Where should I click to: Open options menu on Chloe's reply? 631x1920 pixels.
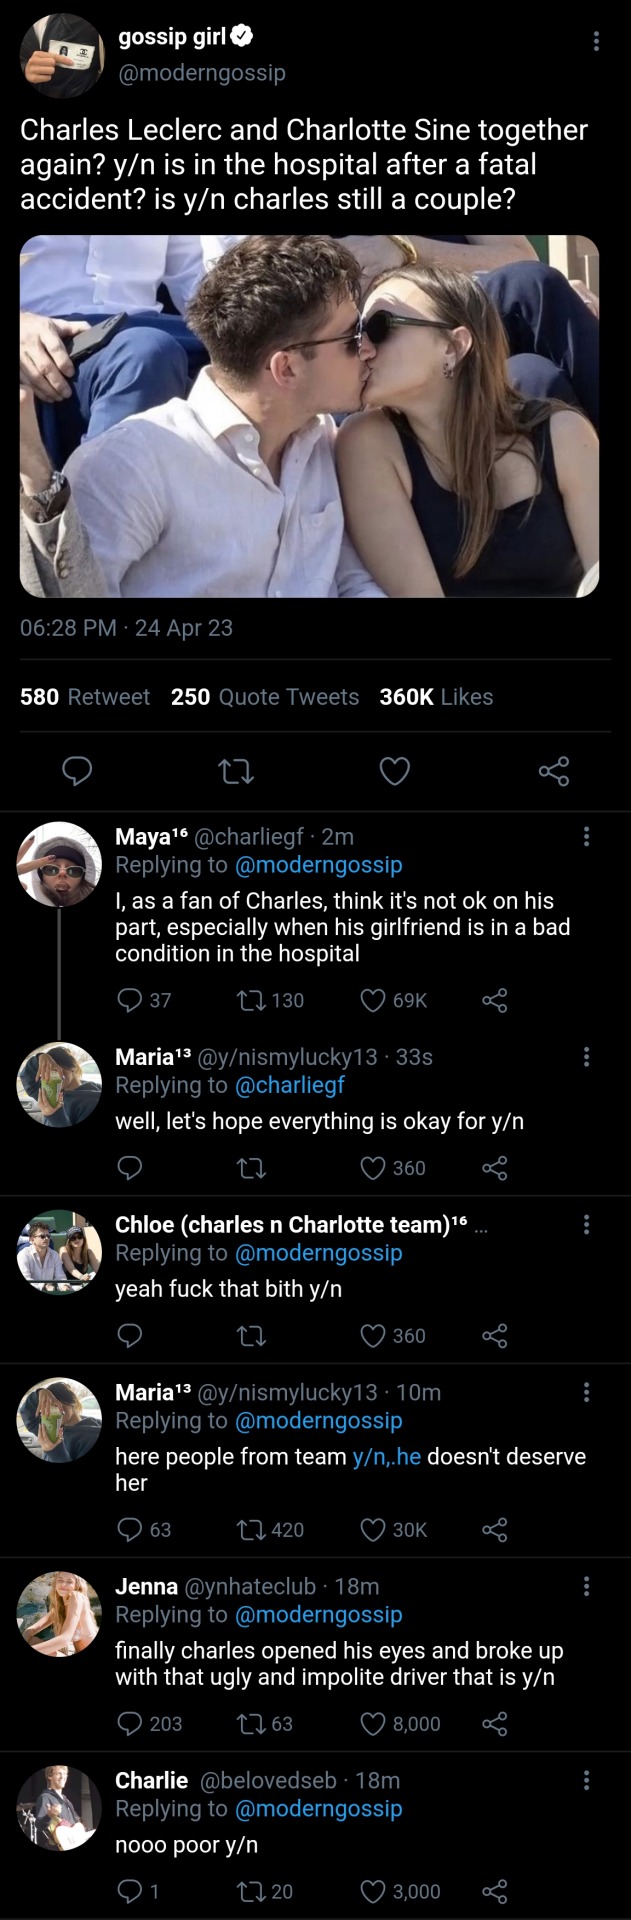pyautogui.click(x=586, y=1225)
